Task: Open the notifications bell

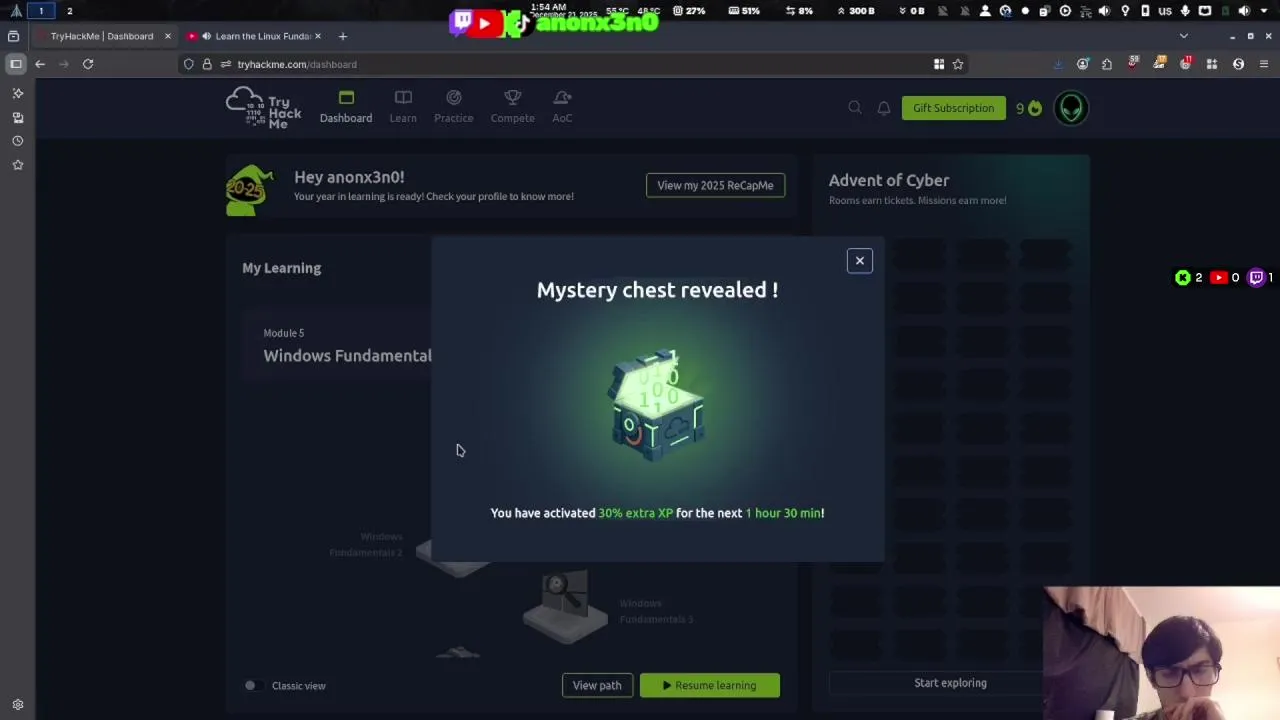Action: tap(884, 108)
